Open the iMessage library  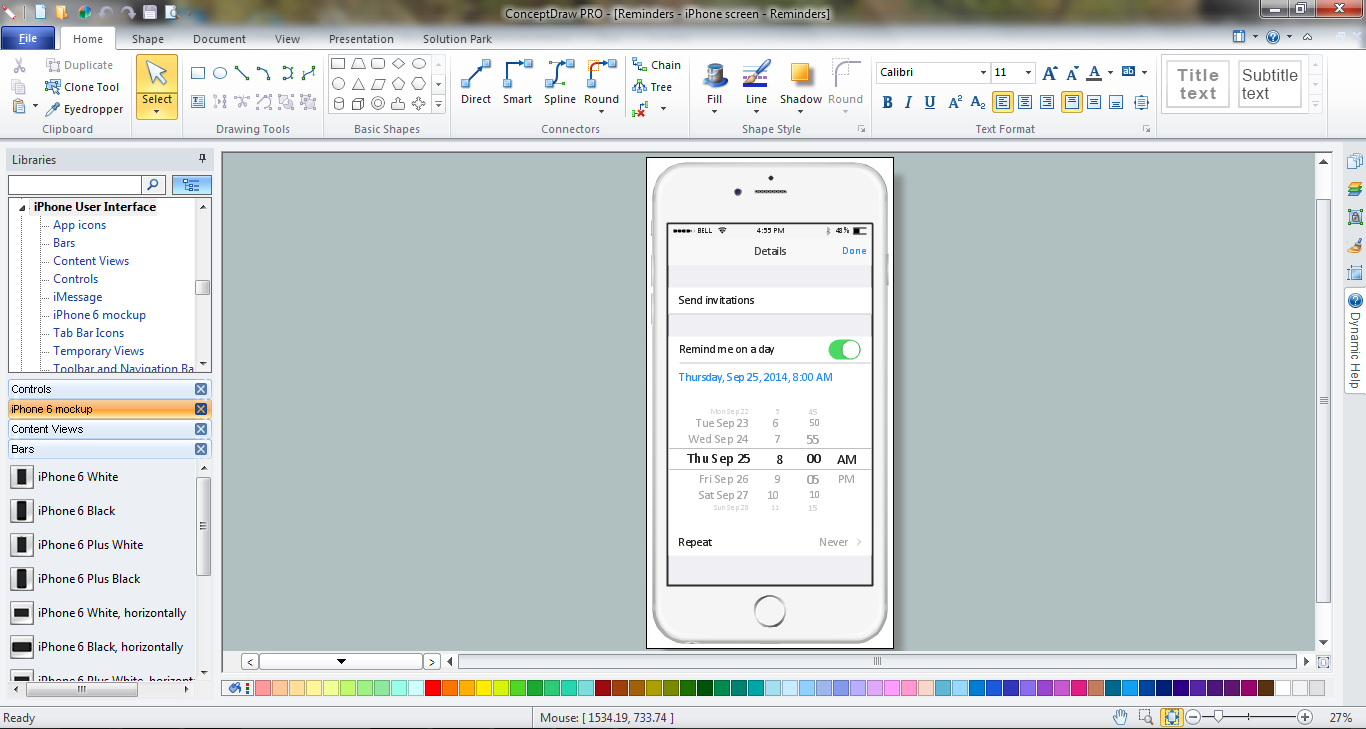click(78, 297)
